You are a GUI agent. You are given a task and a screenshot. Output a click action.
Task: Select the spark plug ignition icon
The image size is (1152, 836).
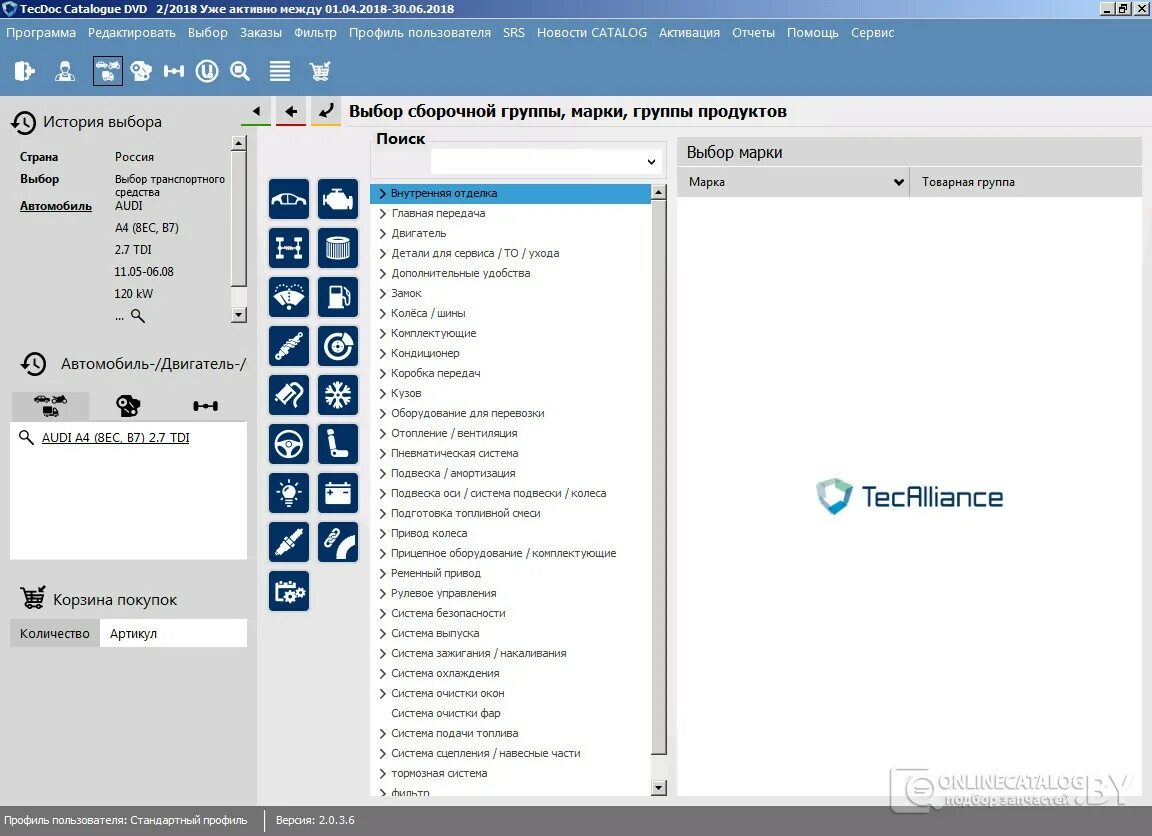point(289,542)
